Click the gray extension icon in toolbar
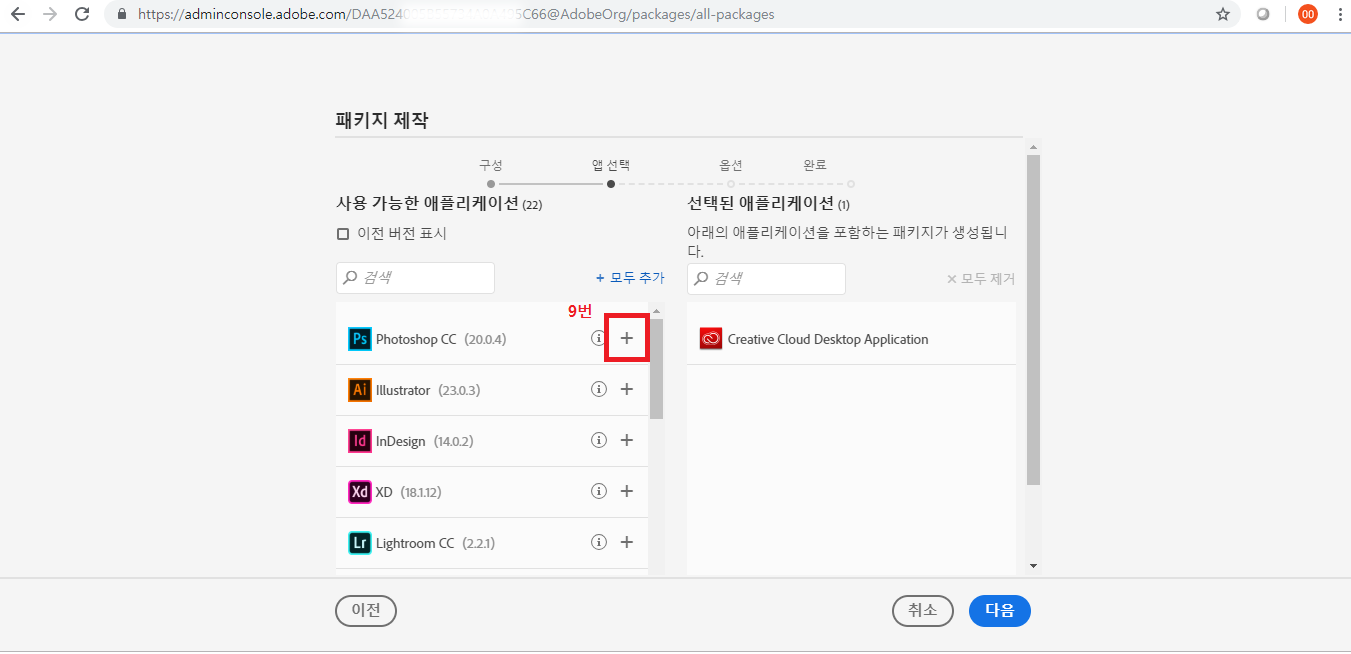The width and height of the screenshot is (1351, 654). pyautogui.click(x=1264, y=15)
